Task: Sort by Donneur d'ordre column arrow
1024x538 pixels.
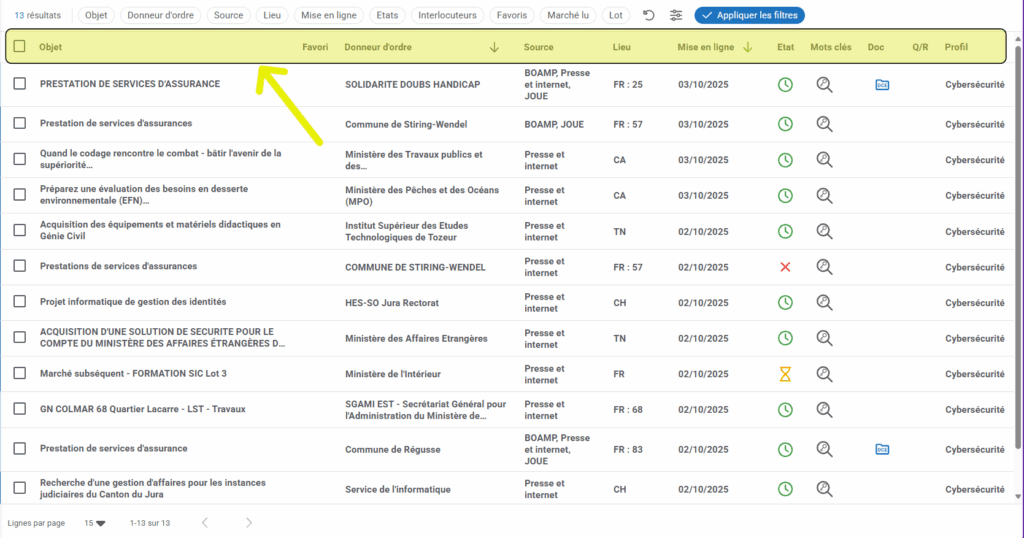Action: click(494, 47)
